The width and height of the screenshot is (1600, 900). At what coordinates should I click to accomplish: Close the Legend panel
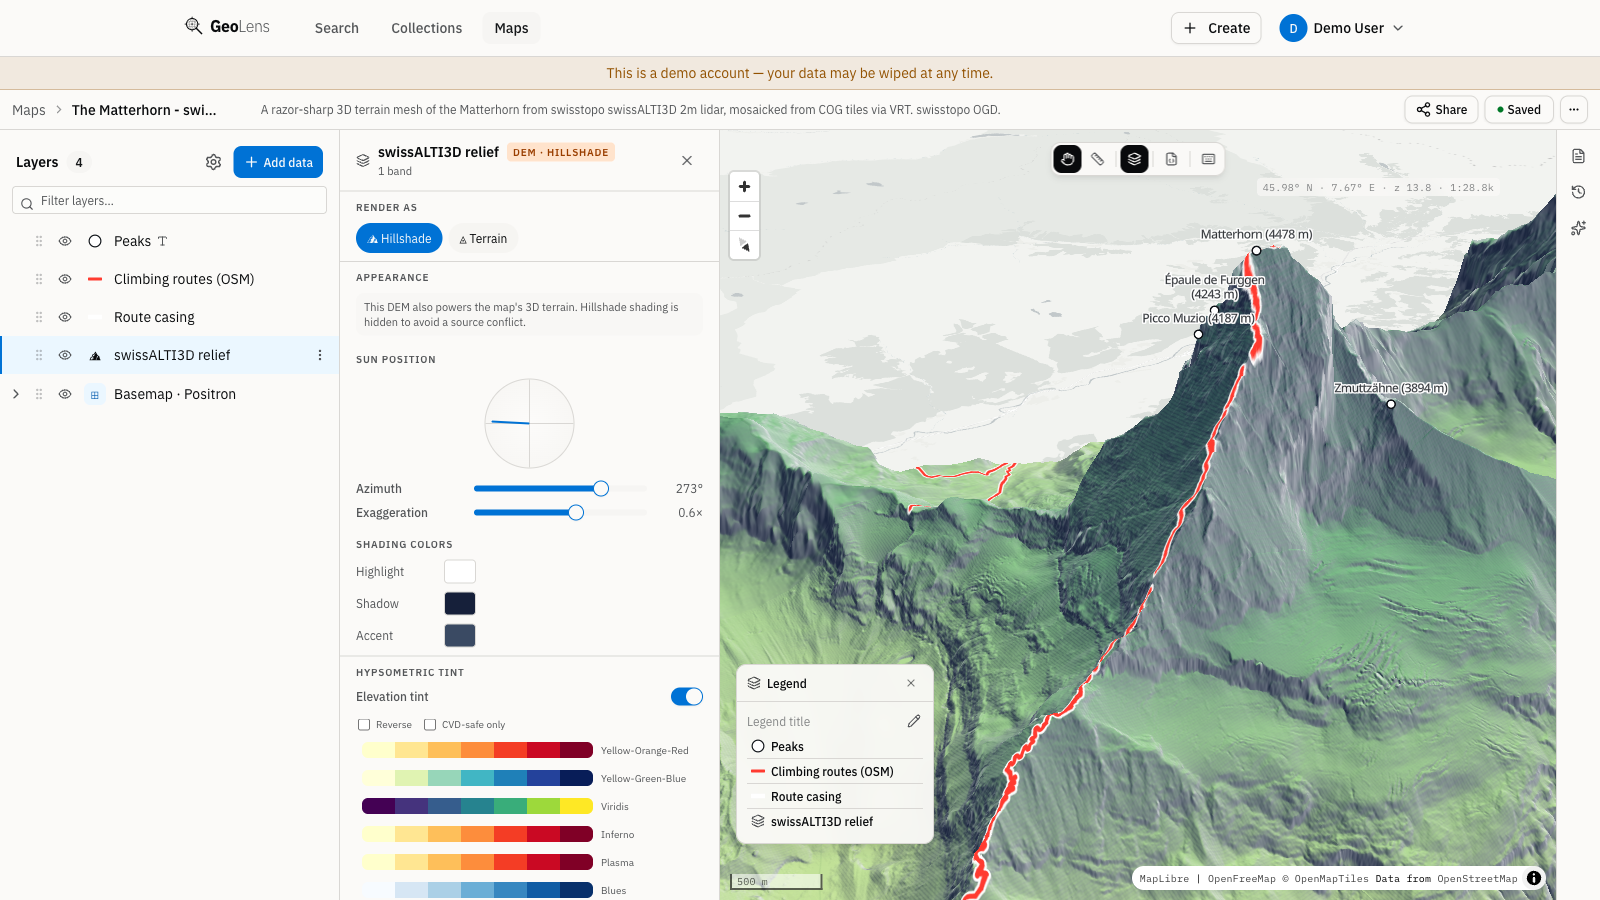click(x=911, y=683)
